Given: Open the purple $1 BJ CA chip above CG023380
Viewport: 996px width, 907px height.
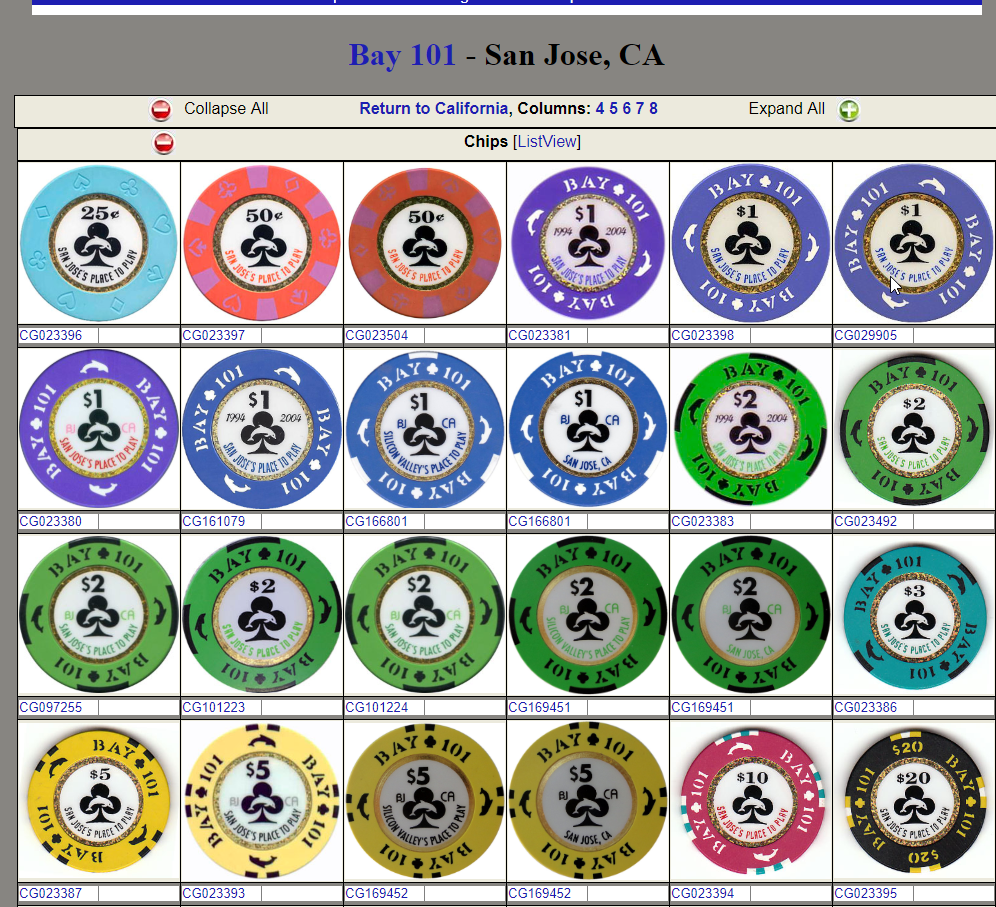Looking at the screenshot, I should pyautogui.click(x=98, y=429).
